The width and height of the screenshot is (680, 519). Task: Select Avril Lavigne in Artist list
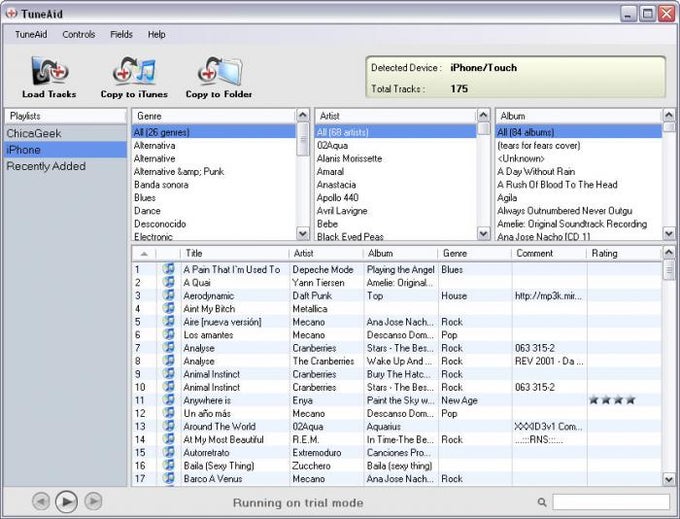pos(396,211)
